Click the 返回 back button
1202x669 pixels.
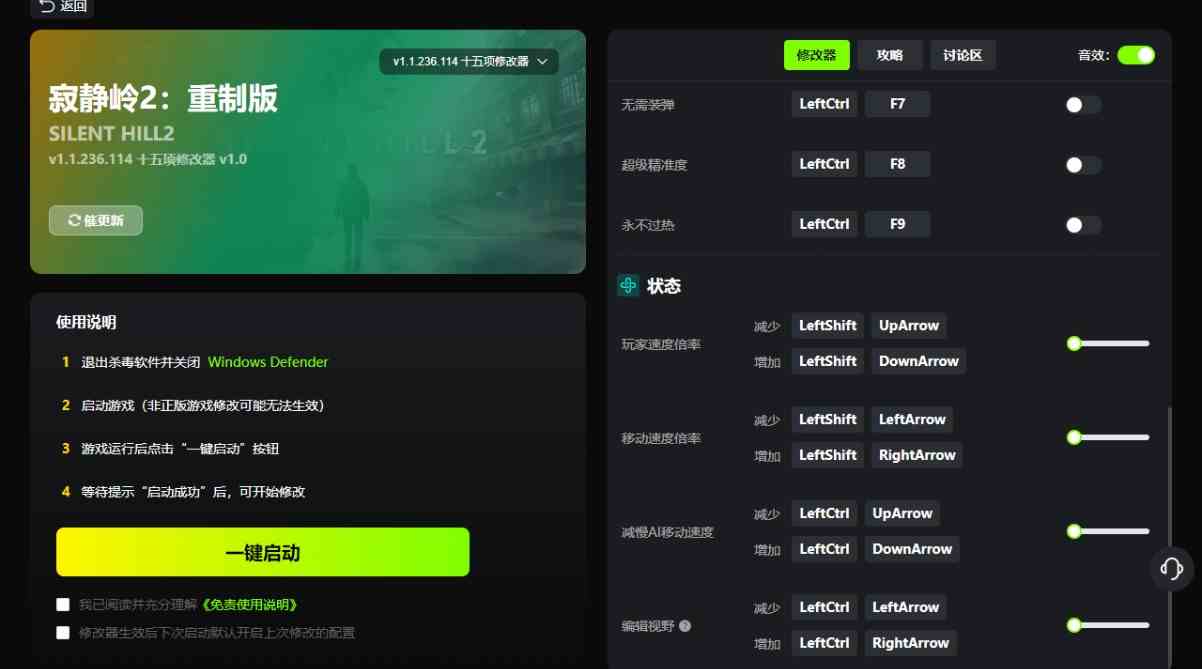[62, 7]
